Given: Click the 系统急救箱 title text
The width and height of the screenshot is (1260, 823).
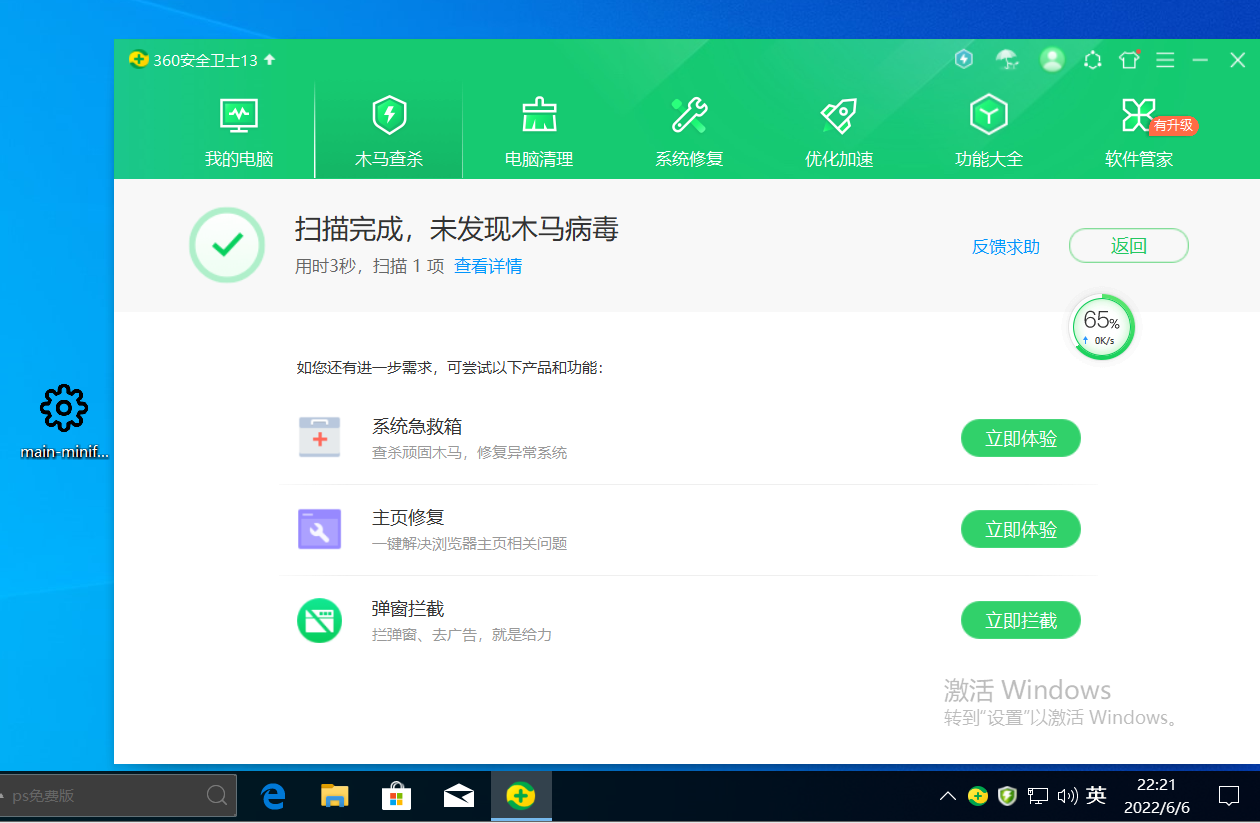Looking at the screenshot, I should [417, 427].
